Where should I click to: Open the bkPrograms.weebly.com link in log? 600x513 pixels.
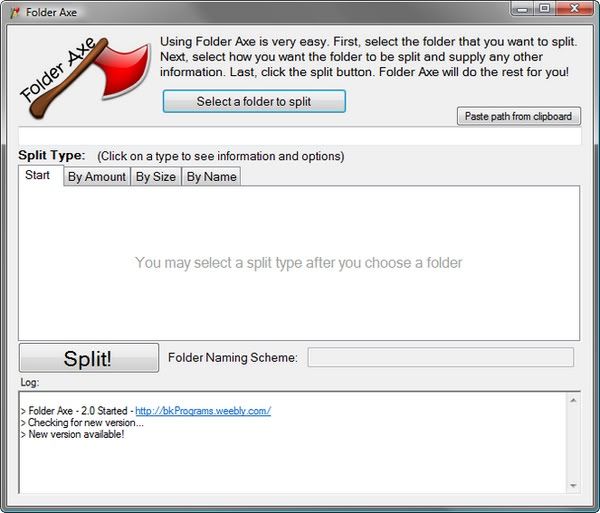[x=203, y=411]
